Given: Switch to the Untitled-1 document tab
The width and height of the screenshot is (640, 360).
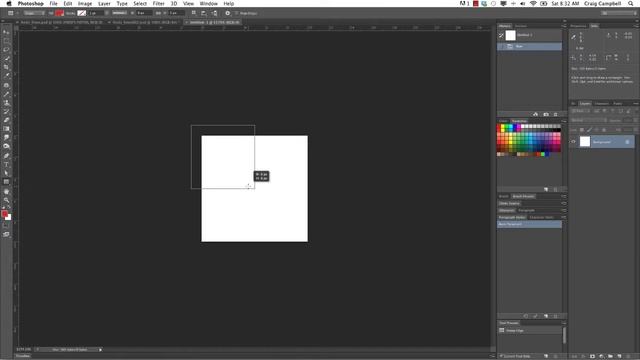Looking at the screenshot, I should coord(213,22).
